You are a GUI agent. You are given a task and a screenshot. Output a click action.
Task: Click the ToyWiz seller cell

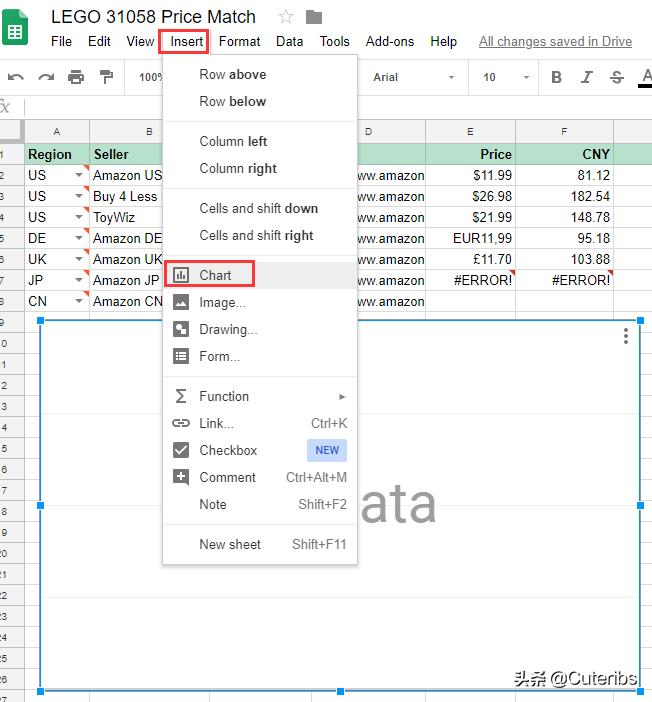click(x=126, y=217)
